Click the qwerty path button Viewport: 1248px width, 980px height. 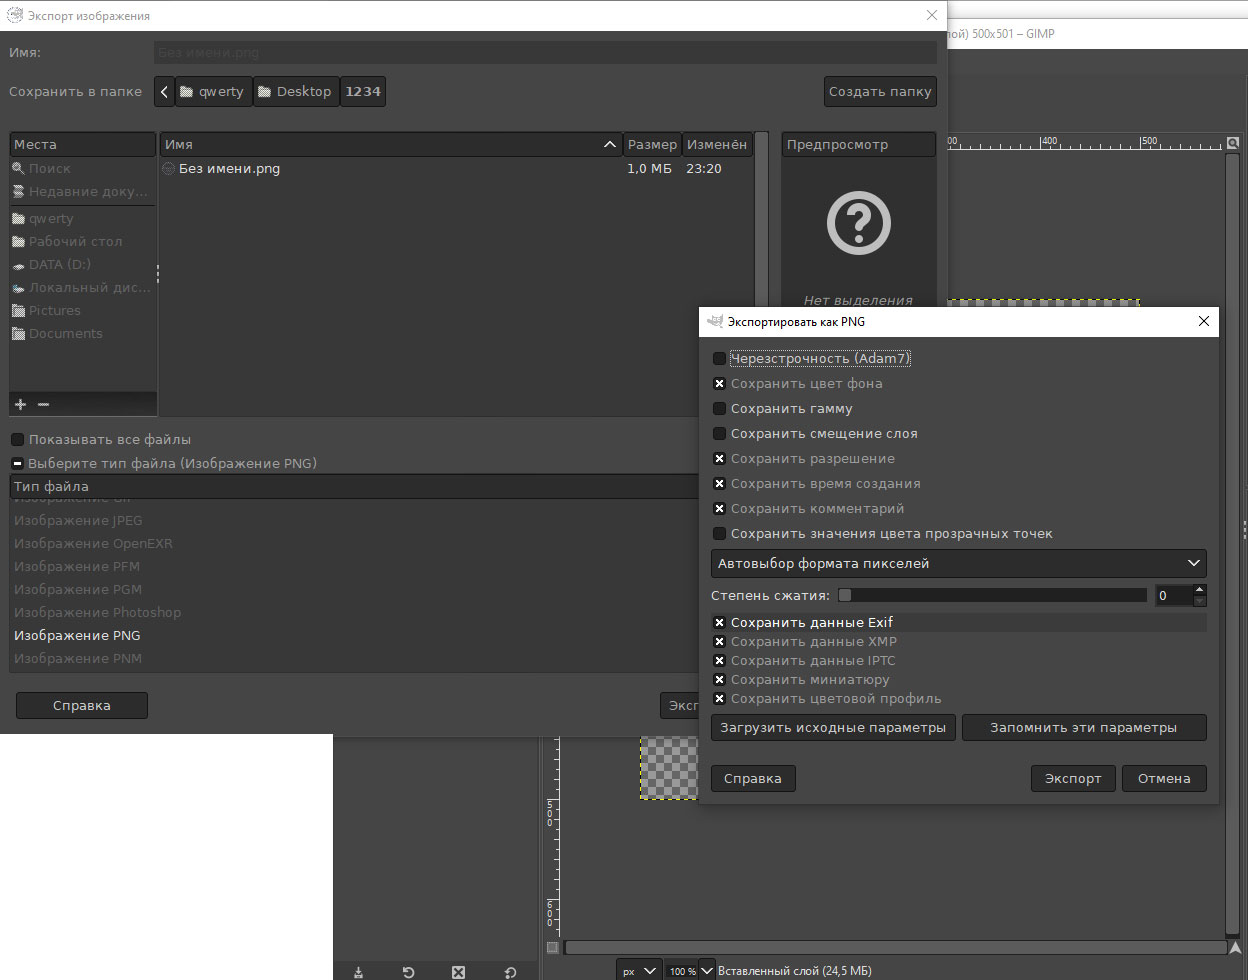[x=213, y=91]
